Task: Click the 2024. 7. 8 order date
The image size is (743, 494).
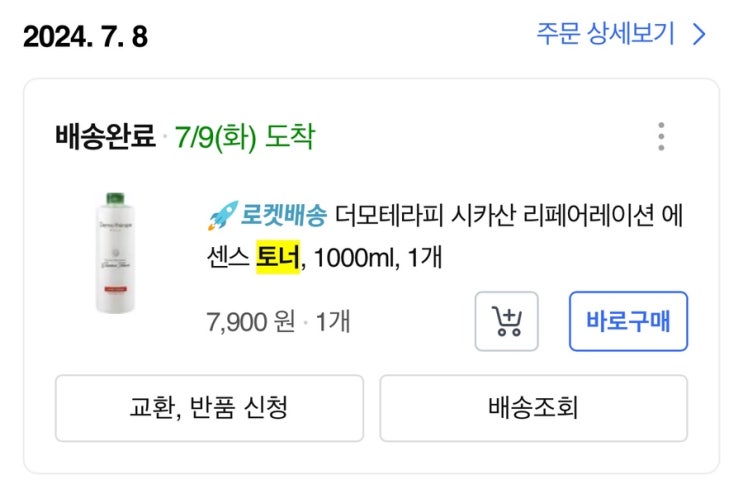Action: 84,37
